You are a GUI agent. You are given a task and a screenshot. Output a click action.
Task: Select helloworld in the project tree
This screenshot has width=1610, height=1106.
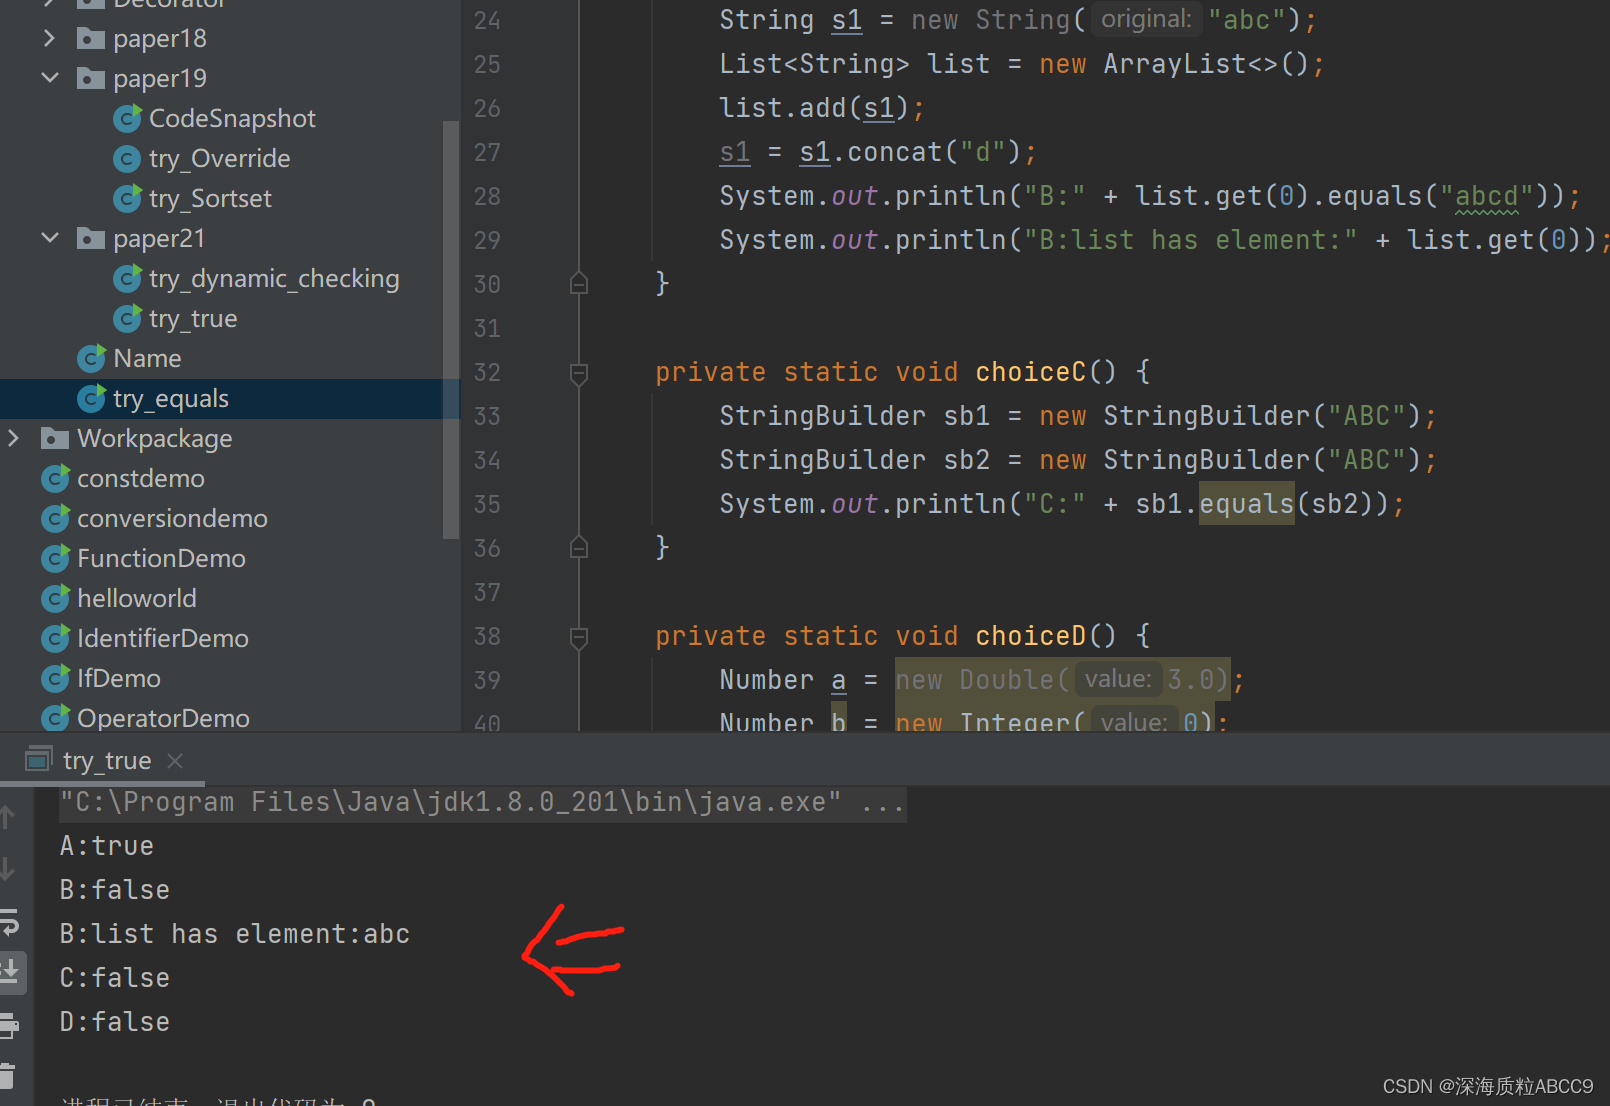pyautogui.click(x=137, y=598)
